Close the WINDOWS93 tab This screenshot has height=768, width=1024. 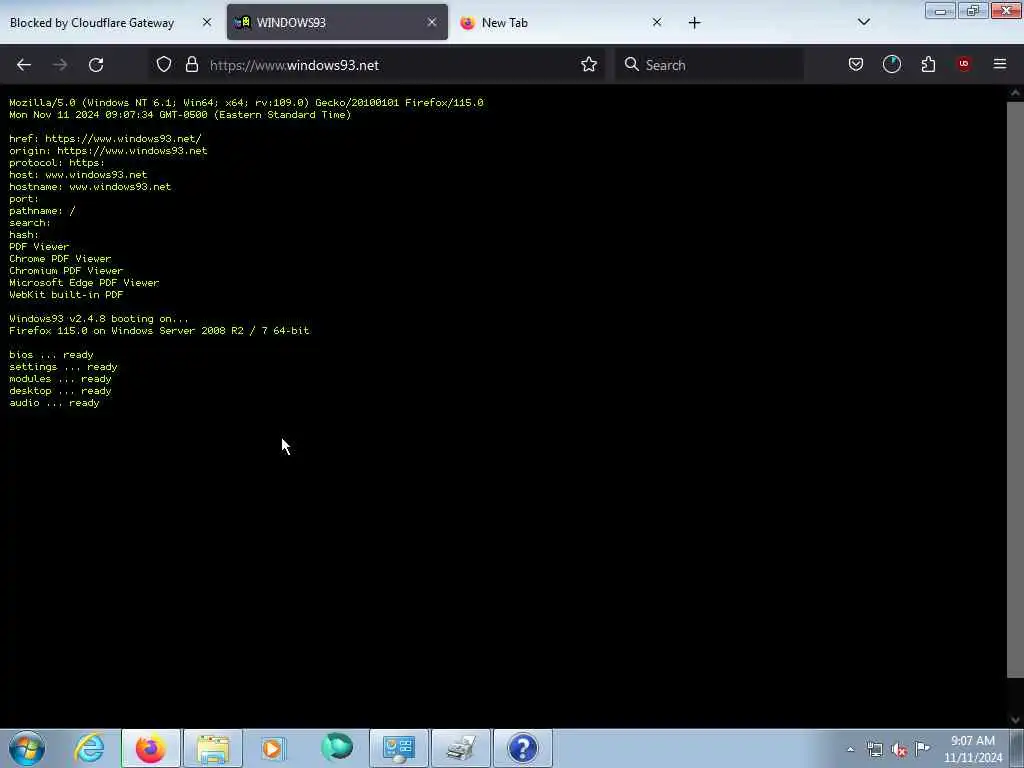(432, 23)
